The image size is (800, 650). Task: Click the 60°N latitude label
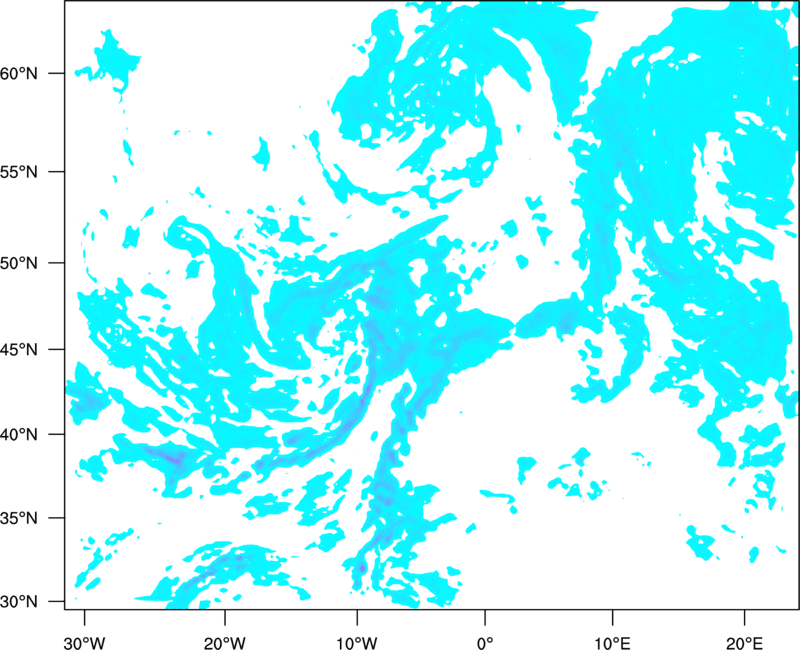tap(19, 73)
